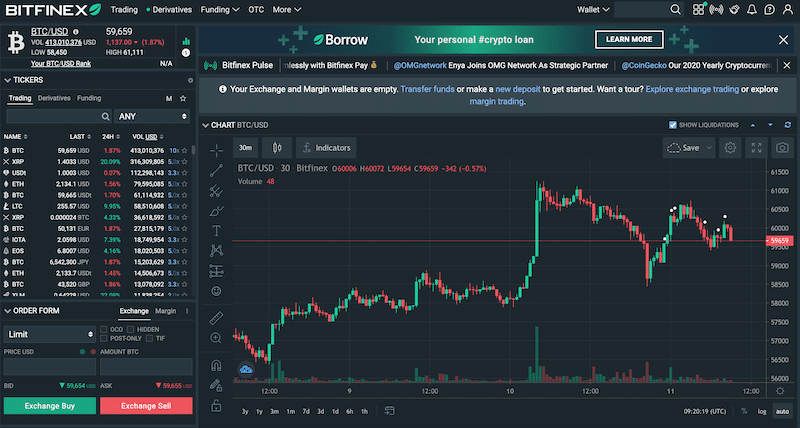Open notifications bell
Screen dimensions: 800x428
(x=752, y=9)
